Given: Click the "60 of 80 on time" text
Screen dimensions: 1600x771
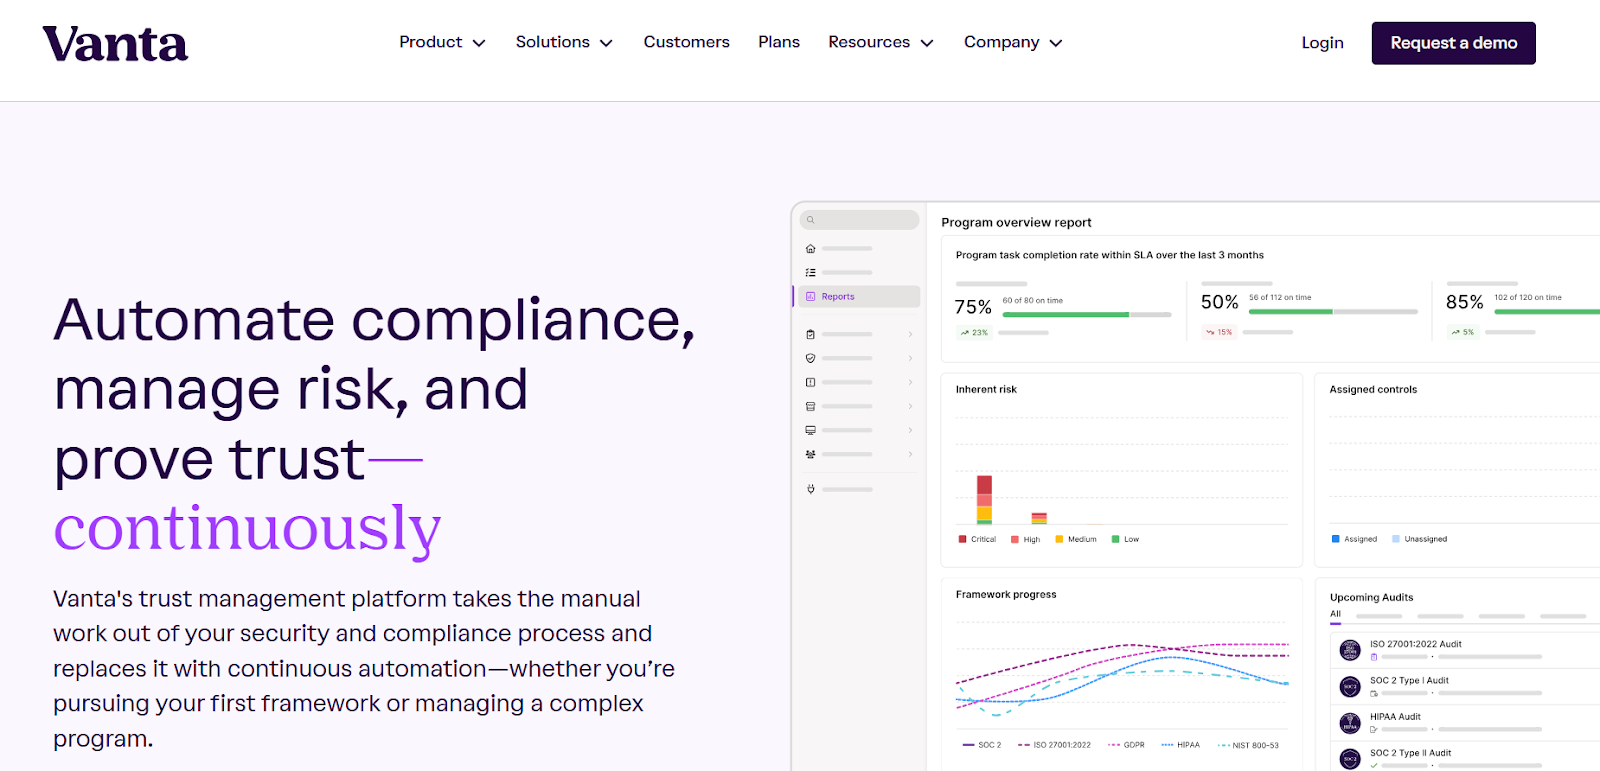Looking at the screenshot, I should (1033, 301).
